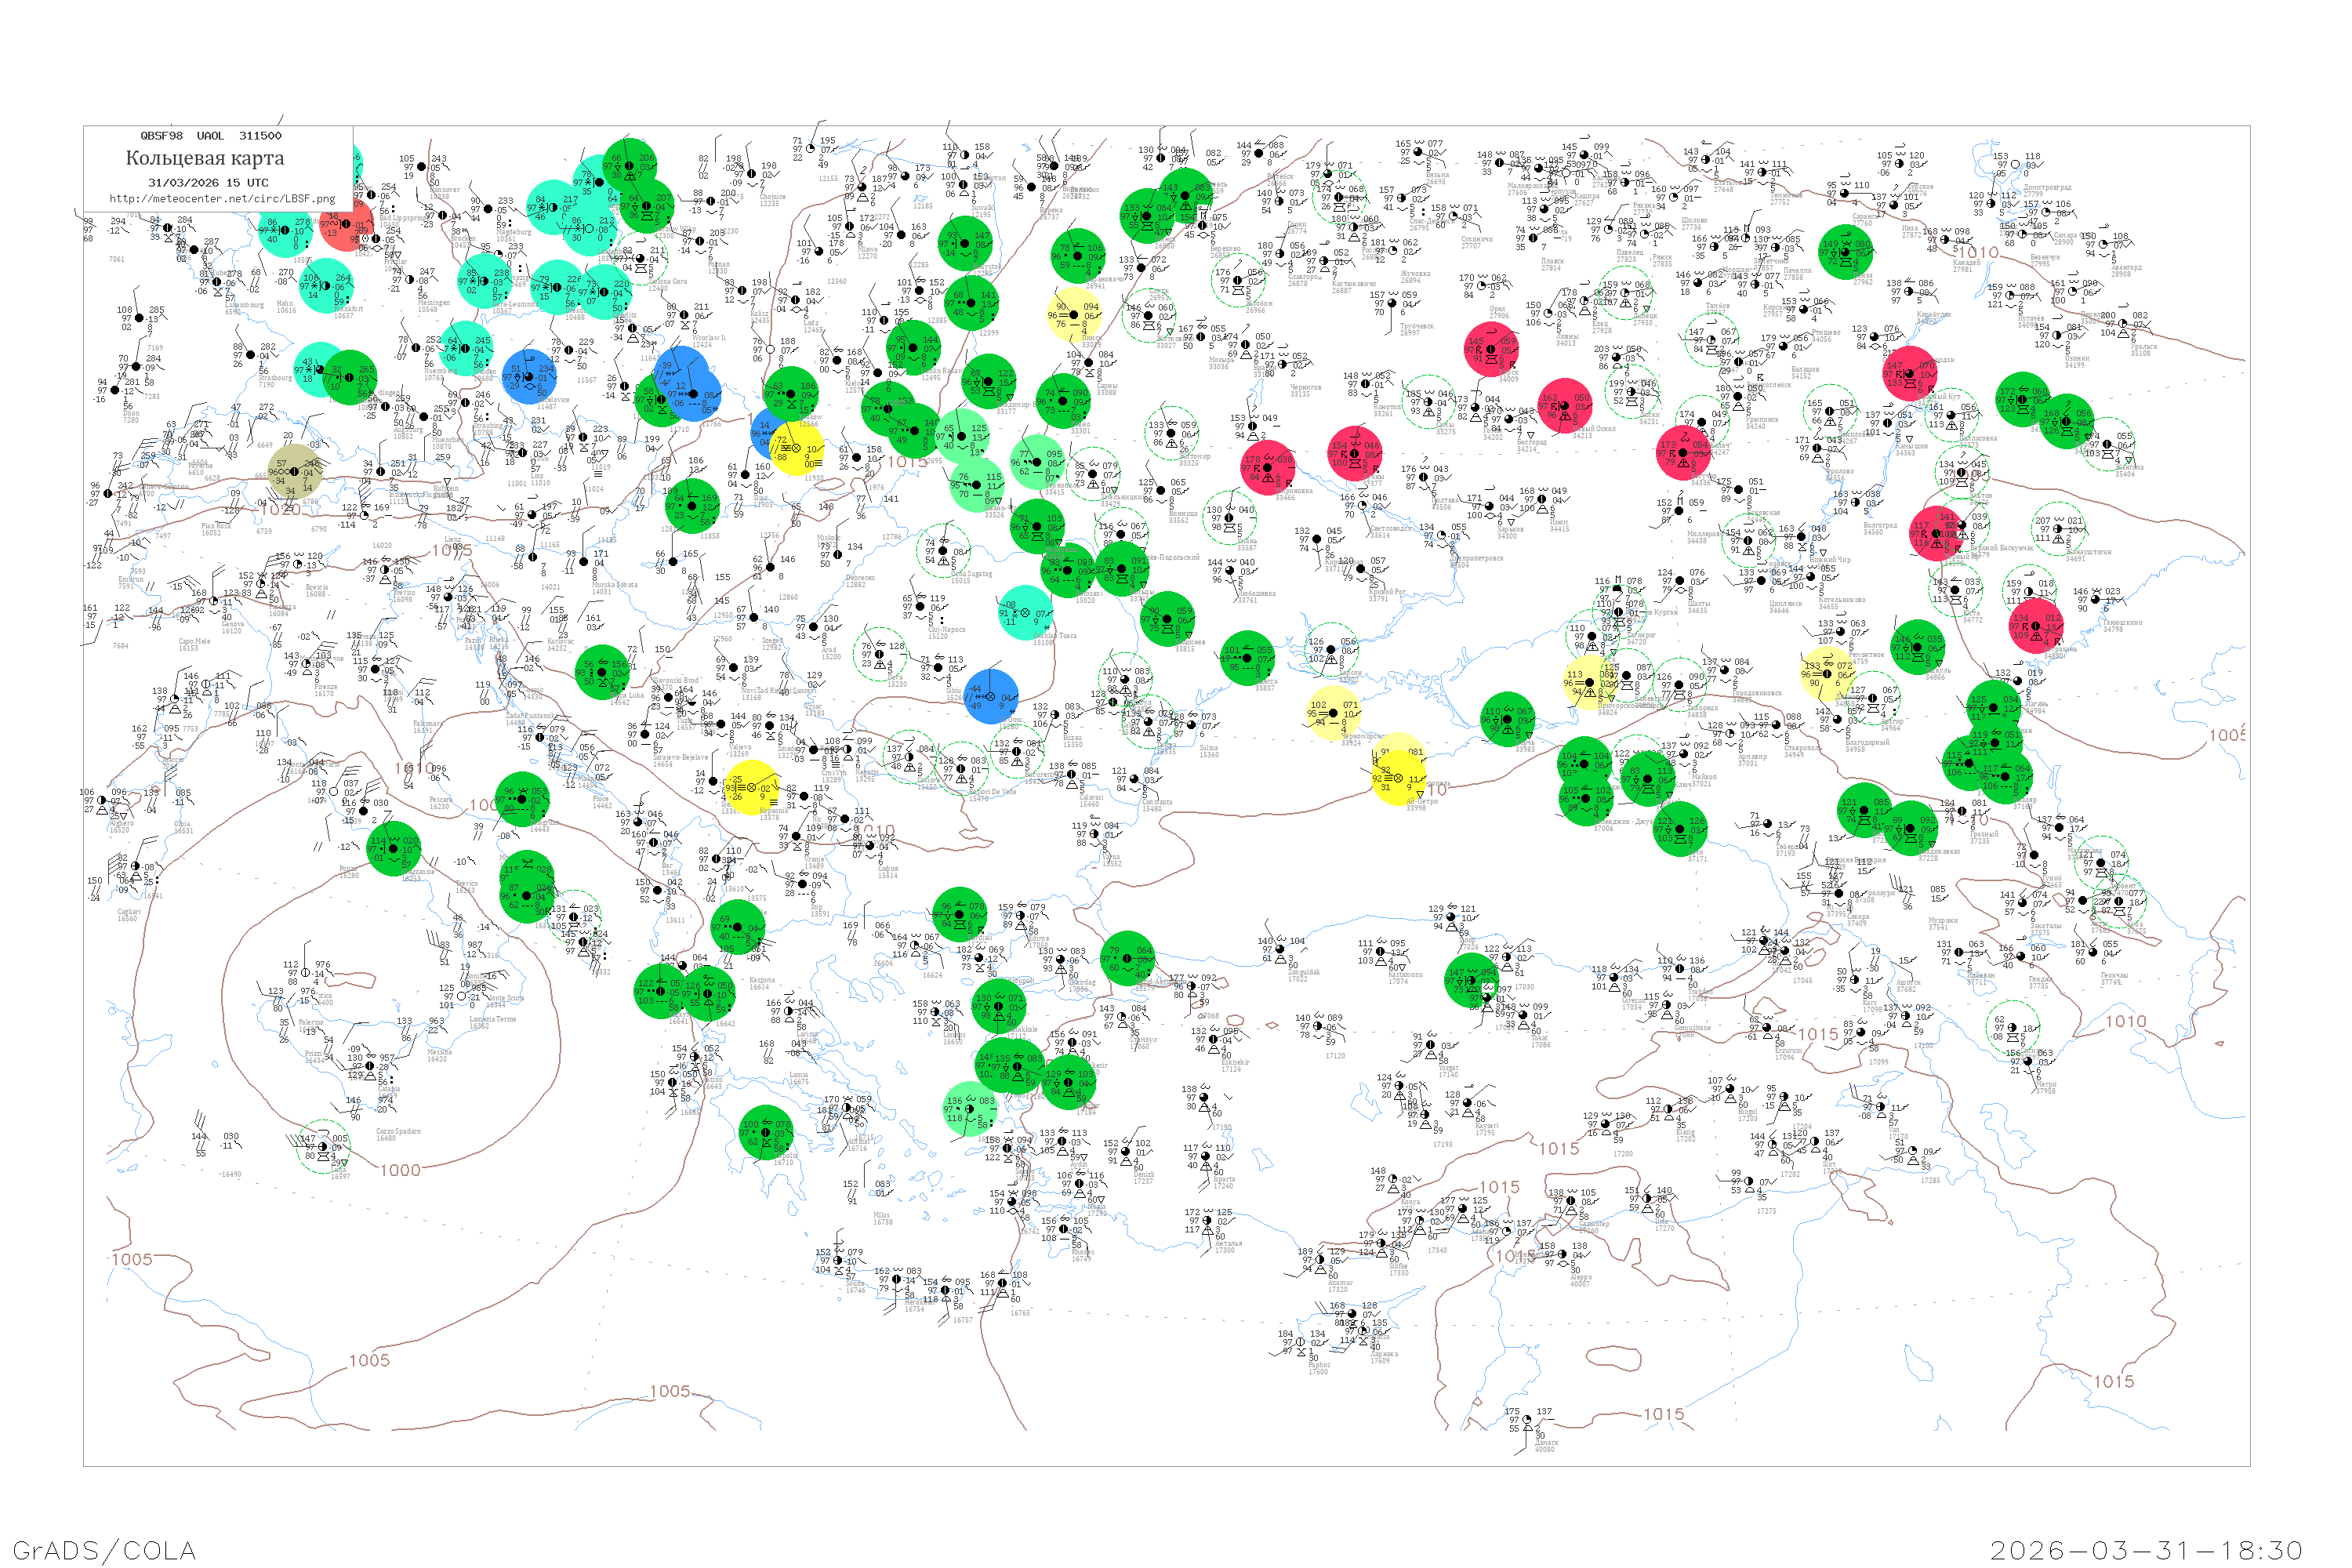2352x1568 pixels.
Task: Select blue station circle near Kocelovice
Action: click(530, 377)
